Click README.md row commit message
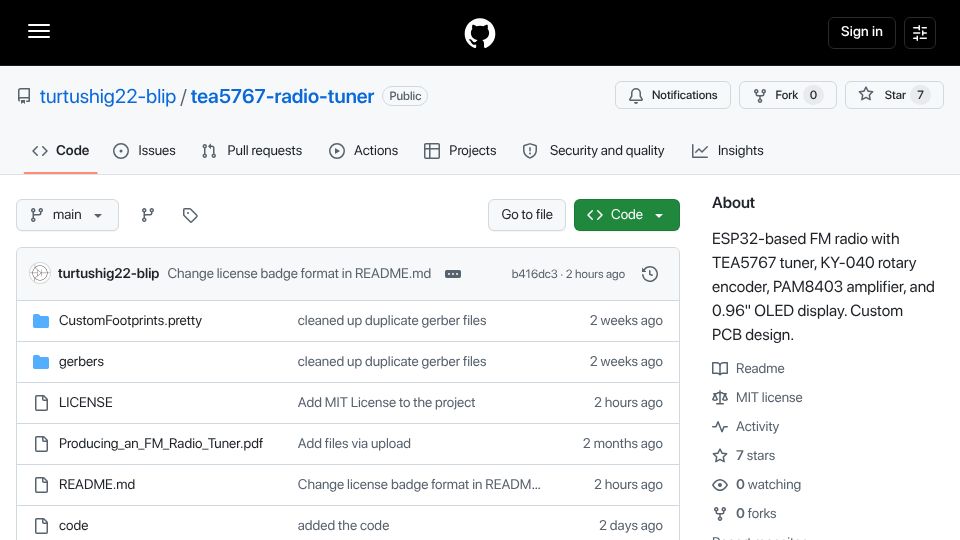The width and height of the screenshot is (960, 540). pyautogui.click(x=419, y=484)
